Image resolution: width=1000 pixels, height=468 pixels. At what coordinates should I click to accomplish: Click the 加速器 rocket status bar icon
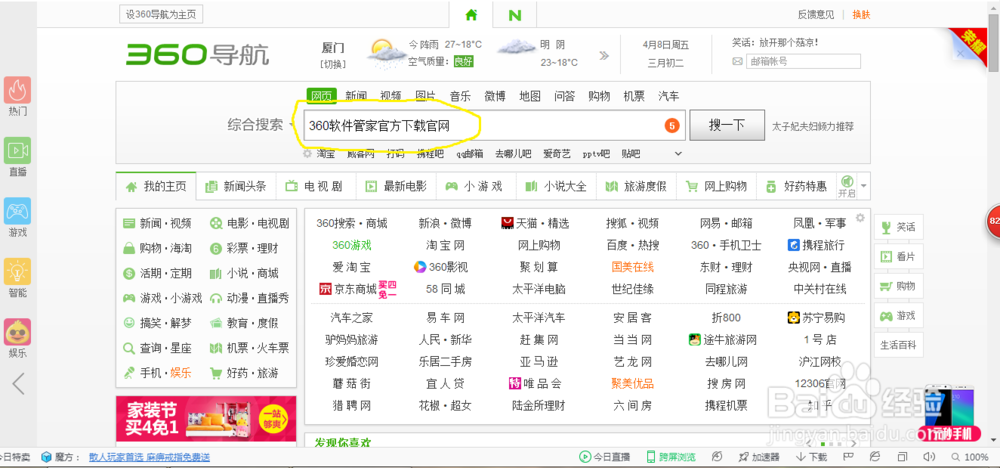[759, 457]
